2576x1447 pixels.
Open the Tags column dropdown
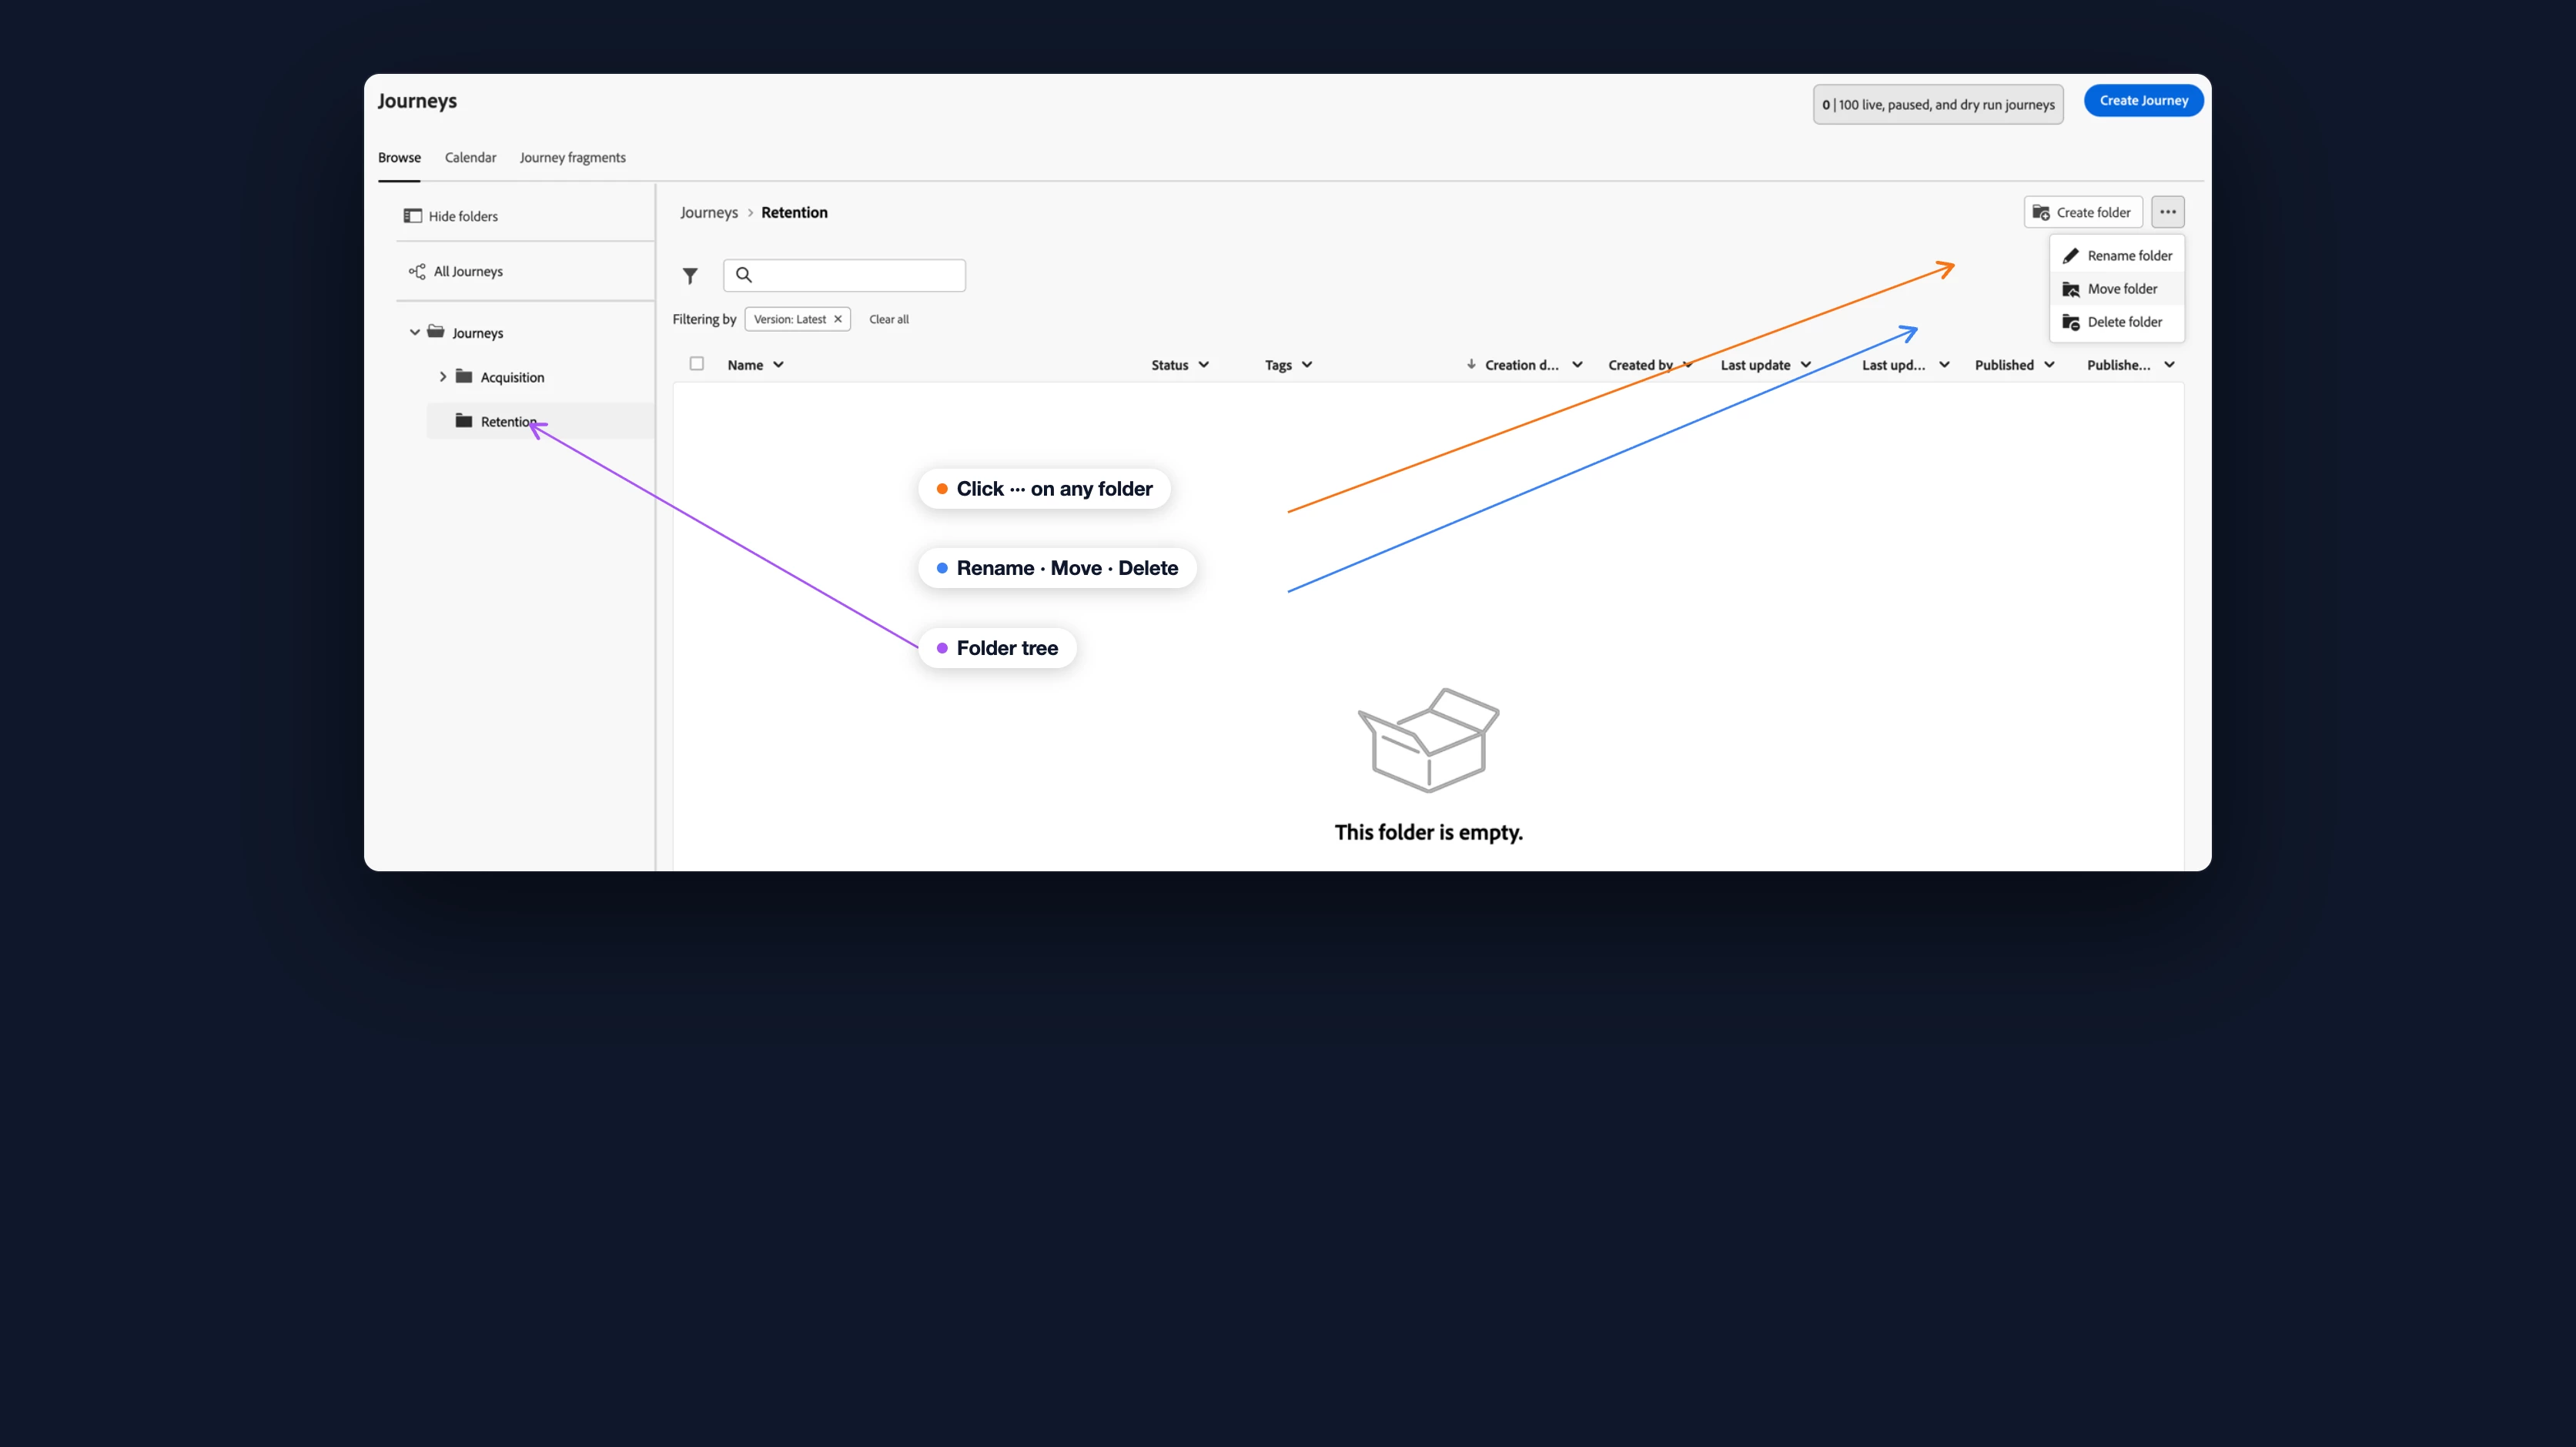[x=1307, y=365]
